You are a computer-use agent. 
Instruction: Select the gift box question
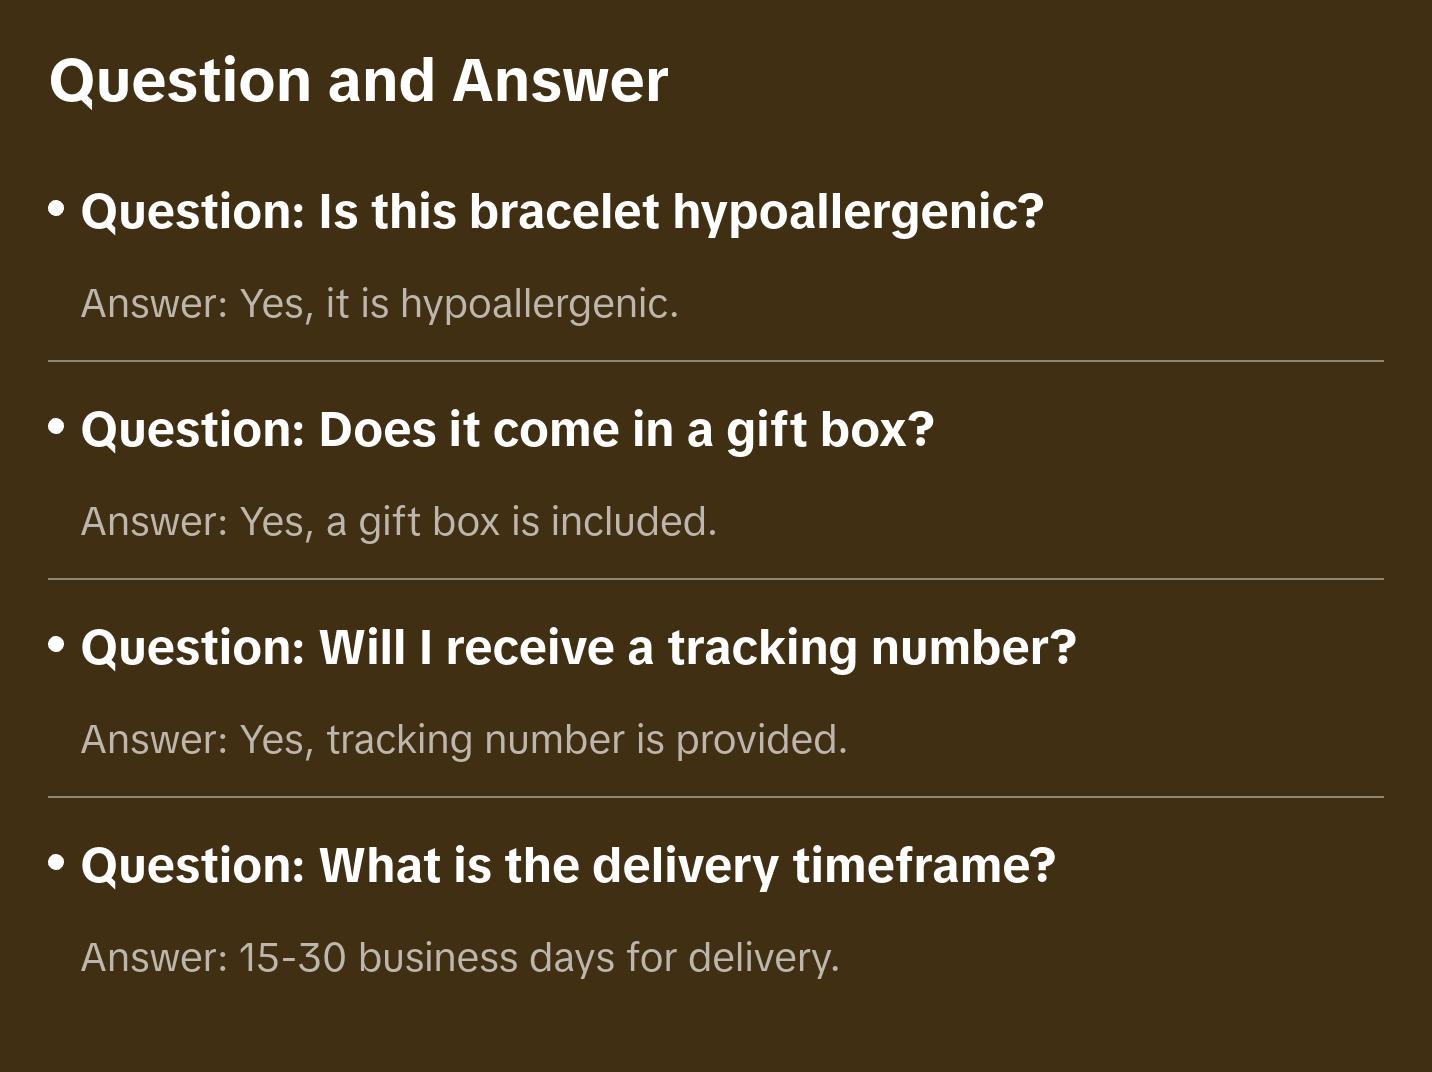507,430
